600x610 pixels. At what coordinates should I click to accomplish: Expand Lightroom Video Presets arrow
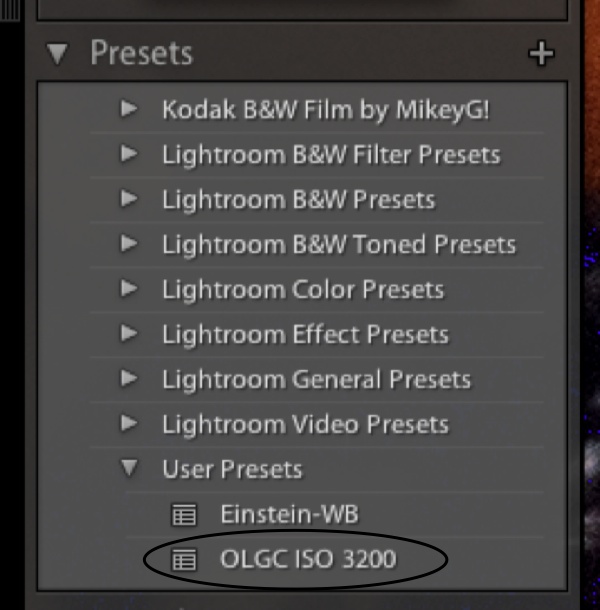click(x=129, y=425)
